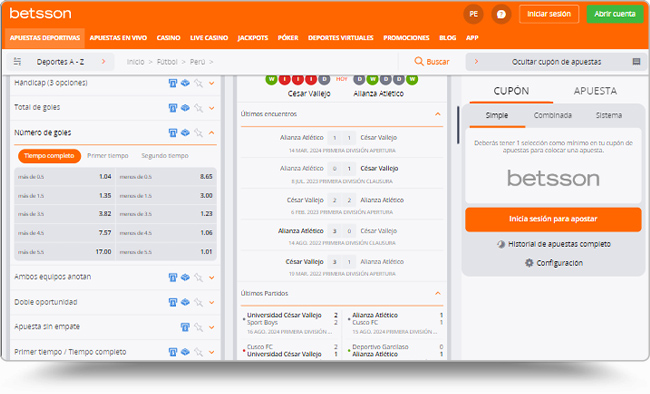Click first green W form circle for César Vallejo
The width and height of the screenshot is (650, 394).
click(x=272, y=79)
